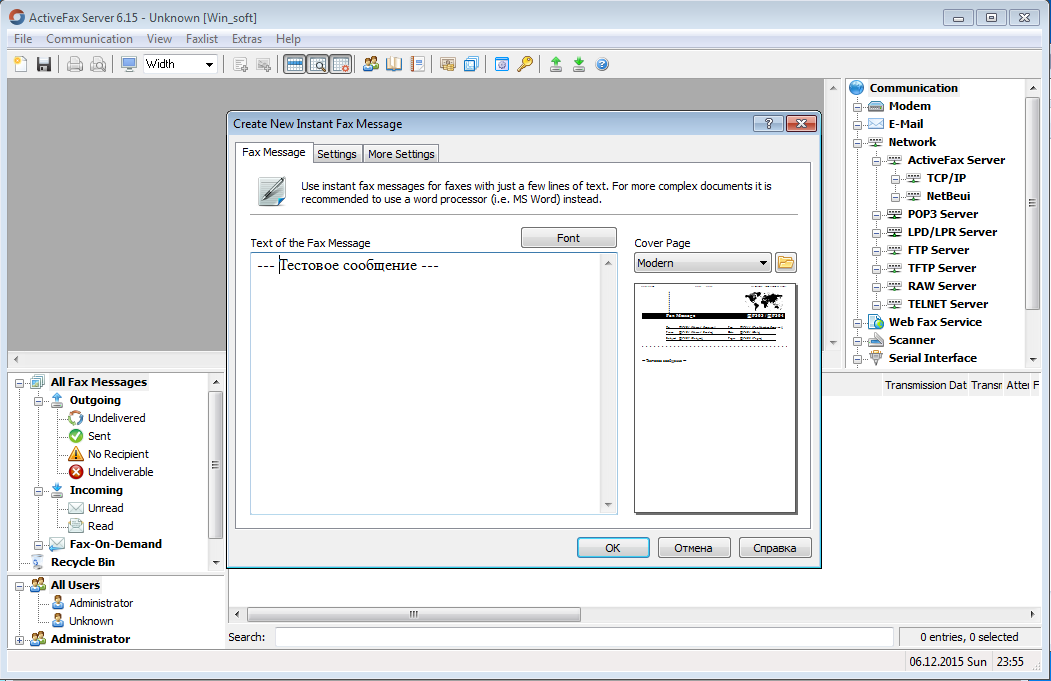Open the Faxlist menu
The image size is (1051, 681).
tap(202, 39)
